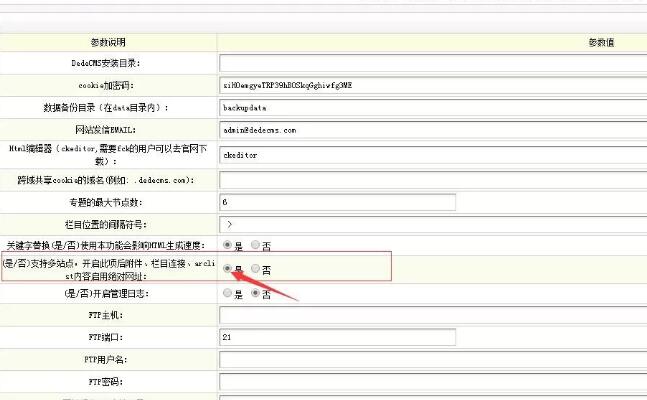Click the 栏目位置的间隔符号 field
This screenshot has height=400, width=647.
point(433,225)
